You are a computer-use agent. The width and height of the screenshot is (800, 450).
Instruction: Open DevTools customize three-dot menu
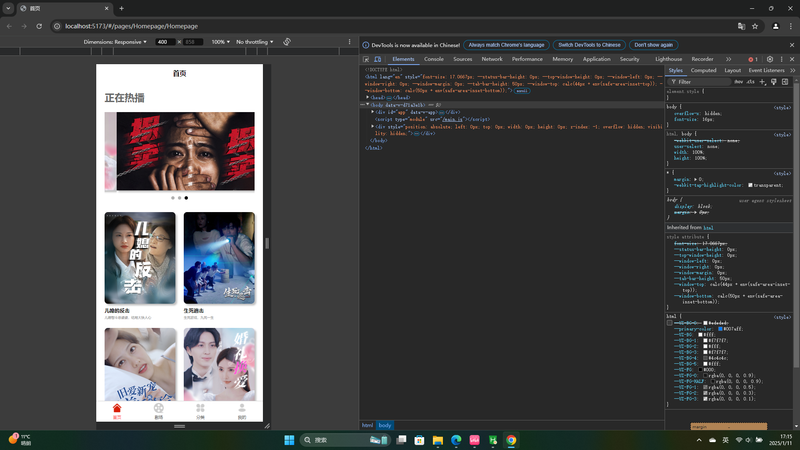tap(781, 59)
